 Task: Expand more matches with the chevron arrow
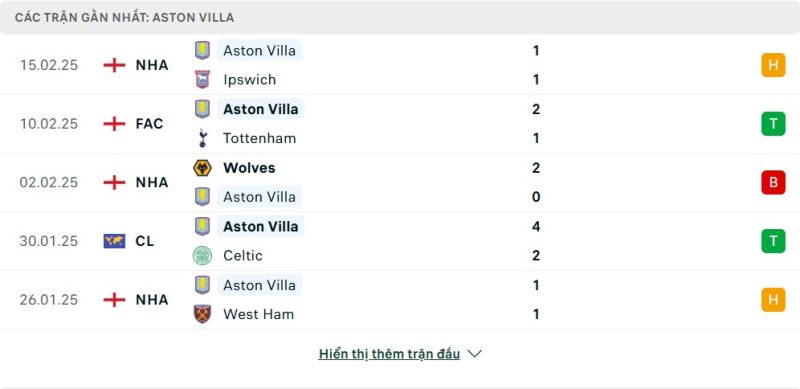pyautogui.click(x=474, y=354)
